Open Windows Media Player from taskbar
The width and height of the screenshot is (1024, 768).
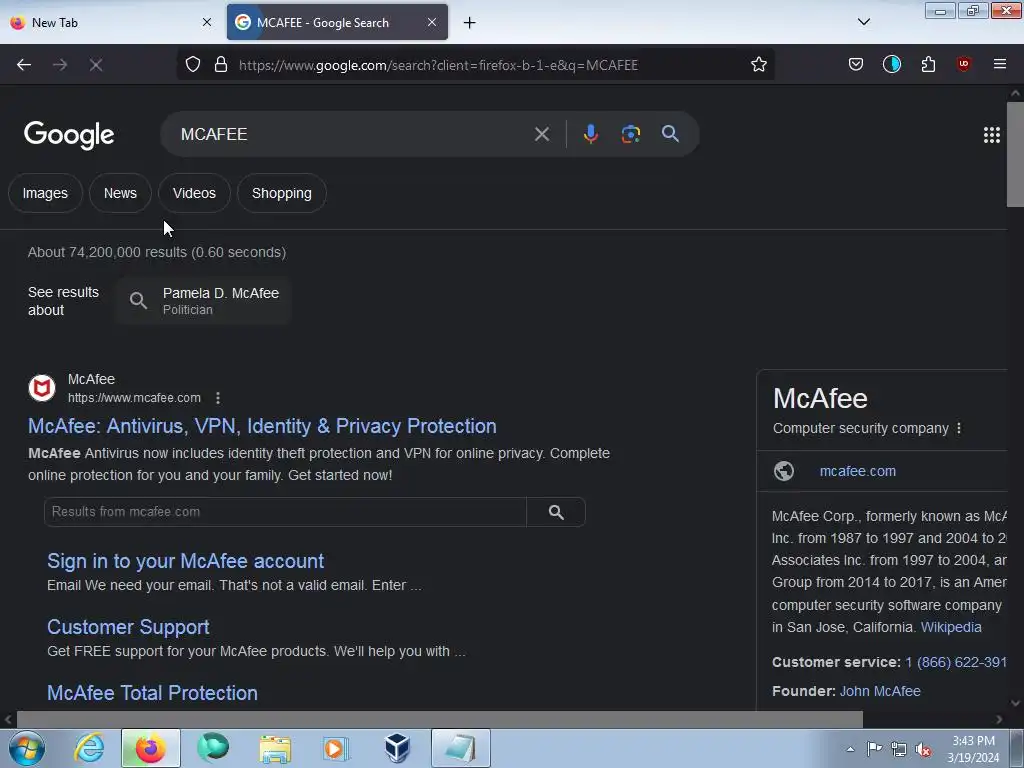[x=336, y=748]
